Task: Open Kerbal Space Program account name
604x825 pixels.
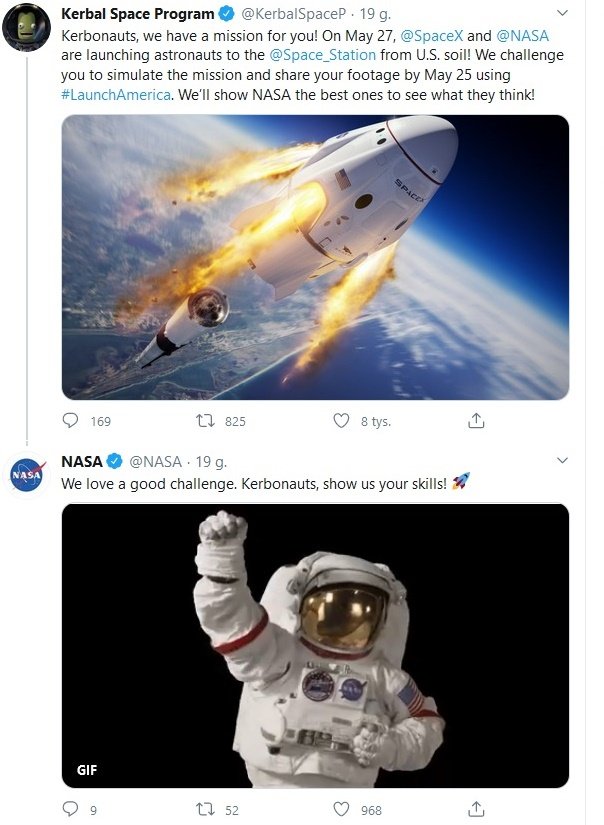Action: coord(138,14)
